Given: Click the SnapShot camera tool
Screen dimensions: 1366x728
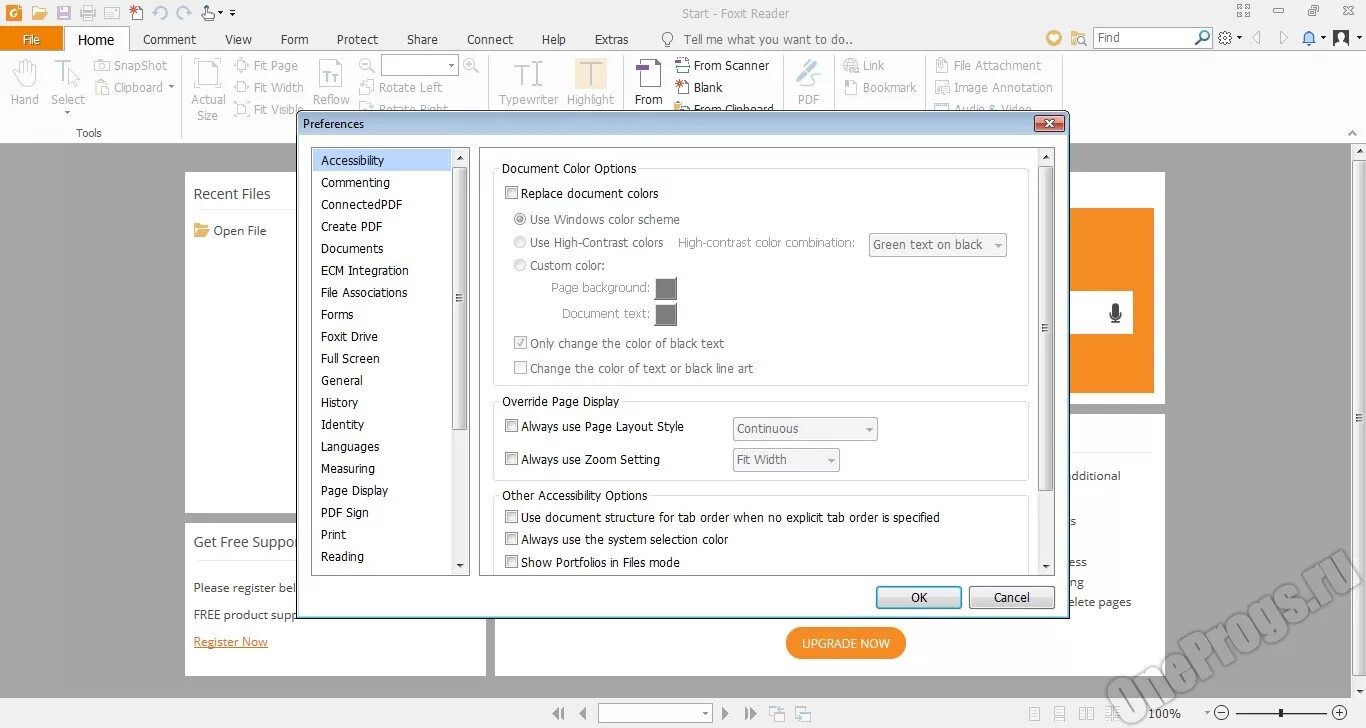Looking at the screenshot, I should (x=131, y=65).
